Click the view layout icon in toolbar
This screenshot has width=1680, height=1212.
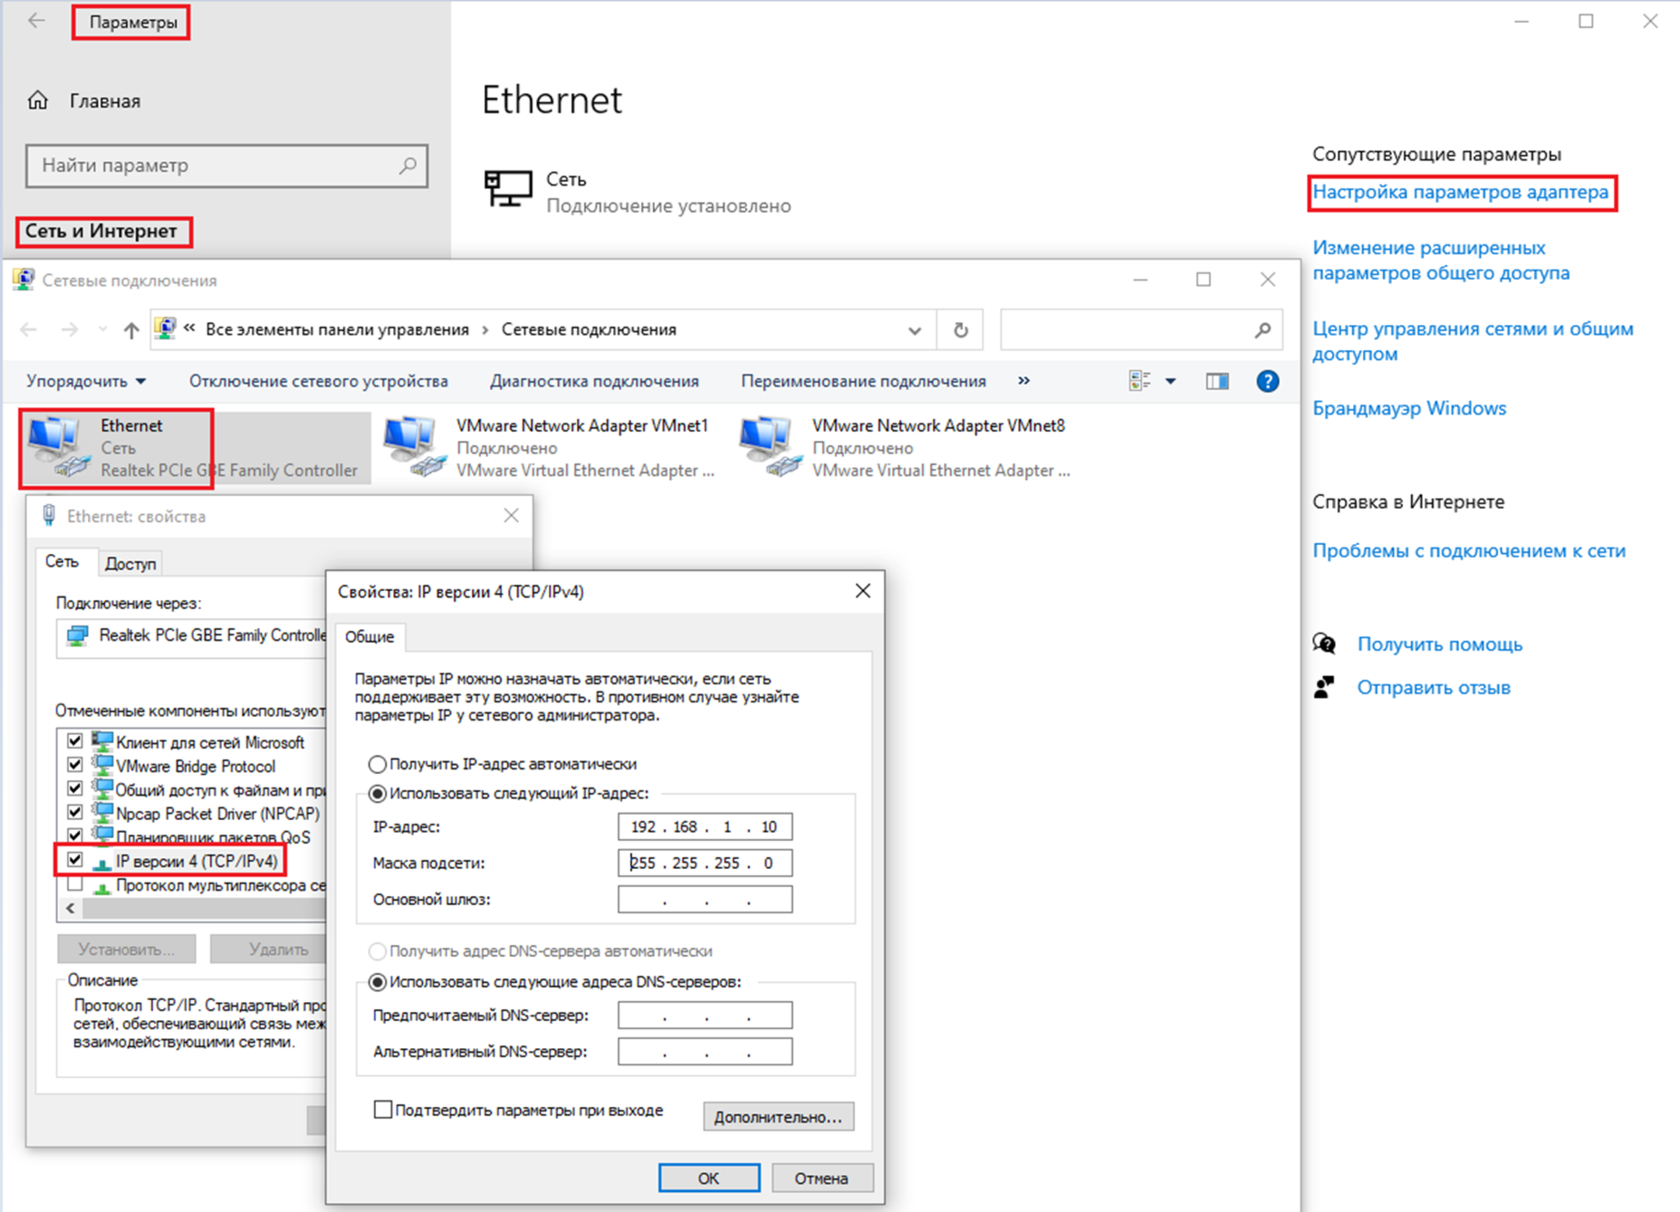click(1139, 381)
